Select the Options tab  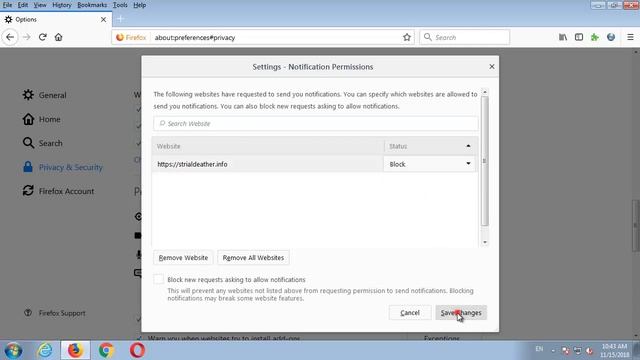(x=56, y=19)
